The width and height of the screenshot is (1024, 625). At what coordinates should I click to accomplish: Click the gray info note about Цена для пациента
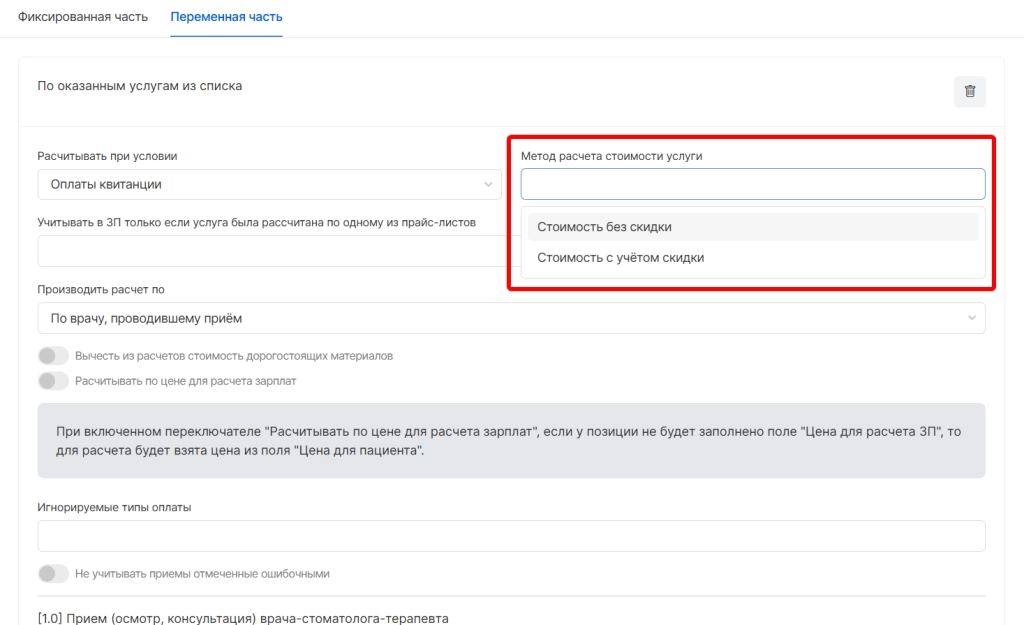tap(511, 440)
